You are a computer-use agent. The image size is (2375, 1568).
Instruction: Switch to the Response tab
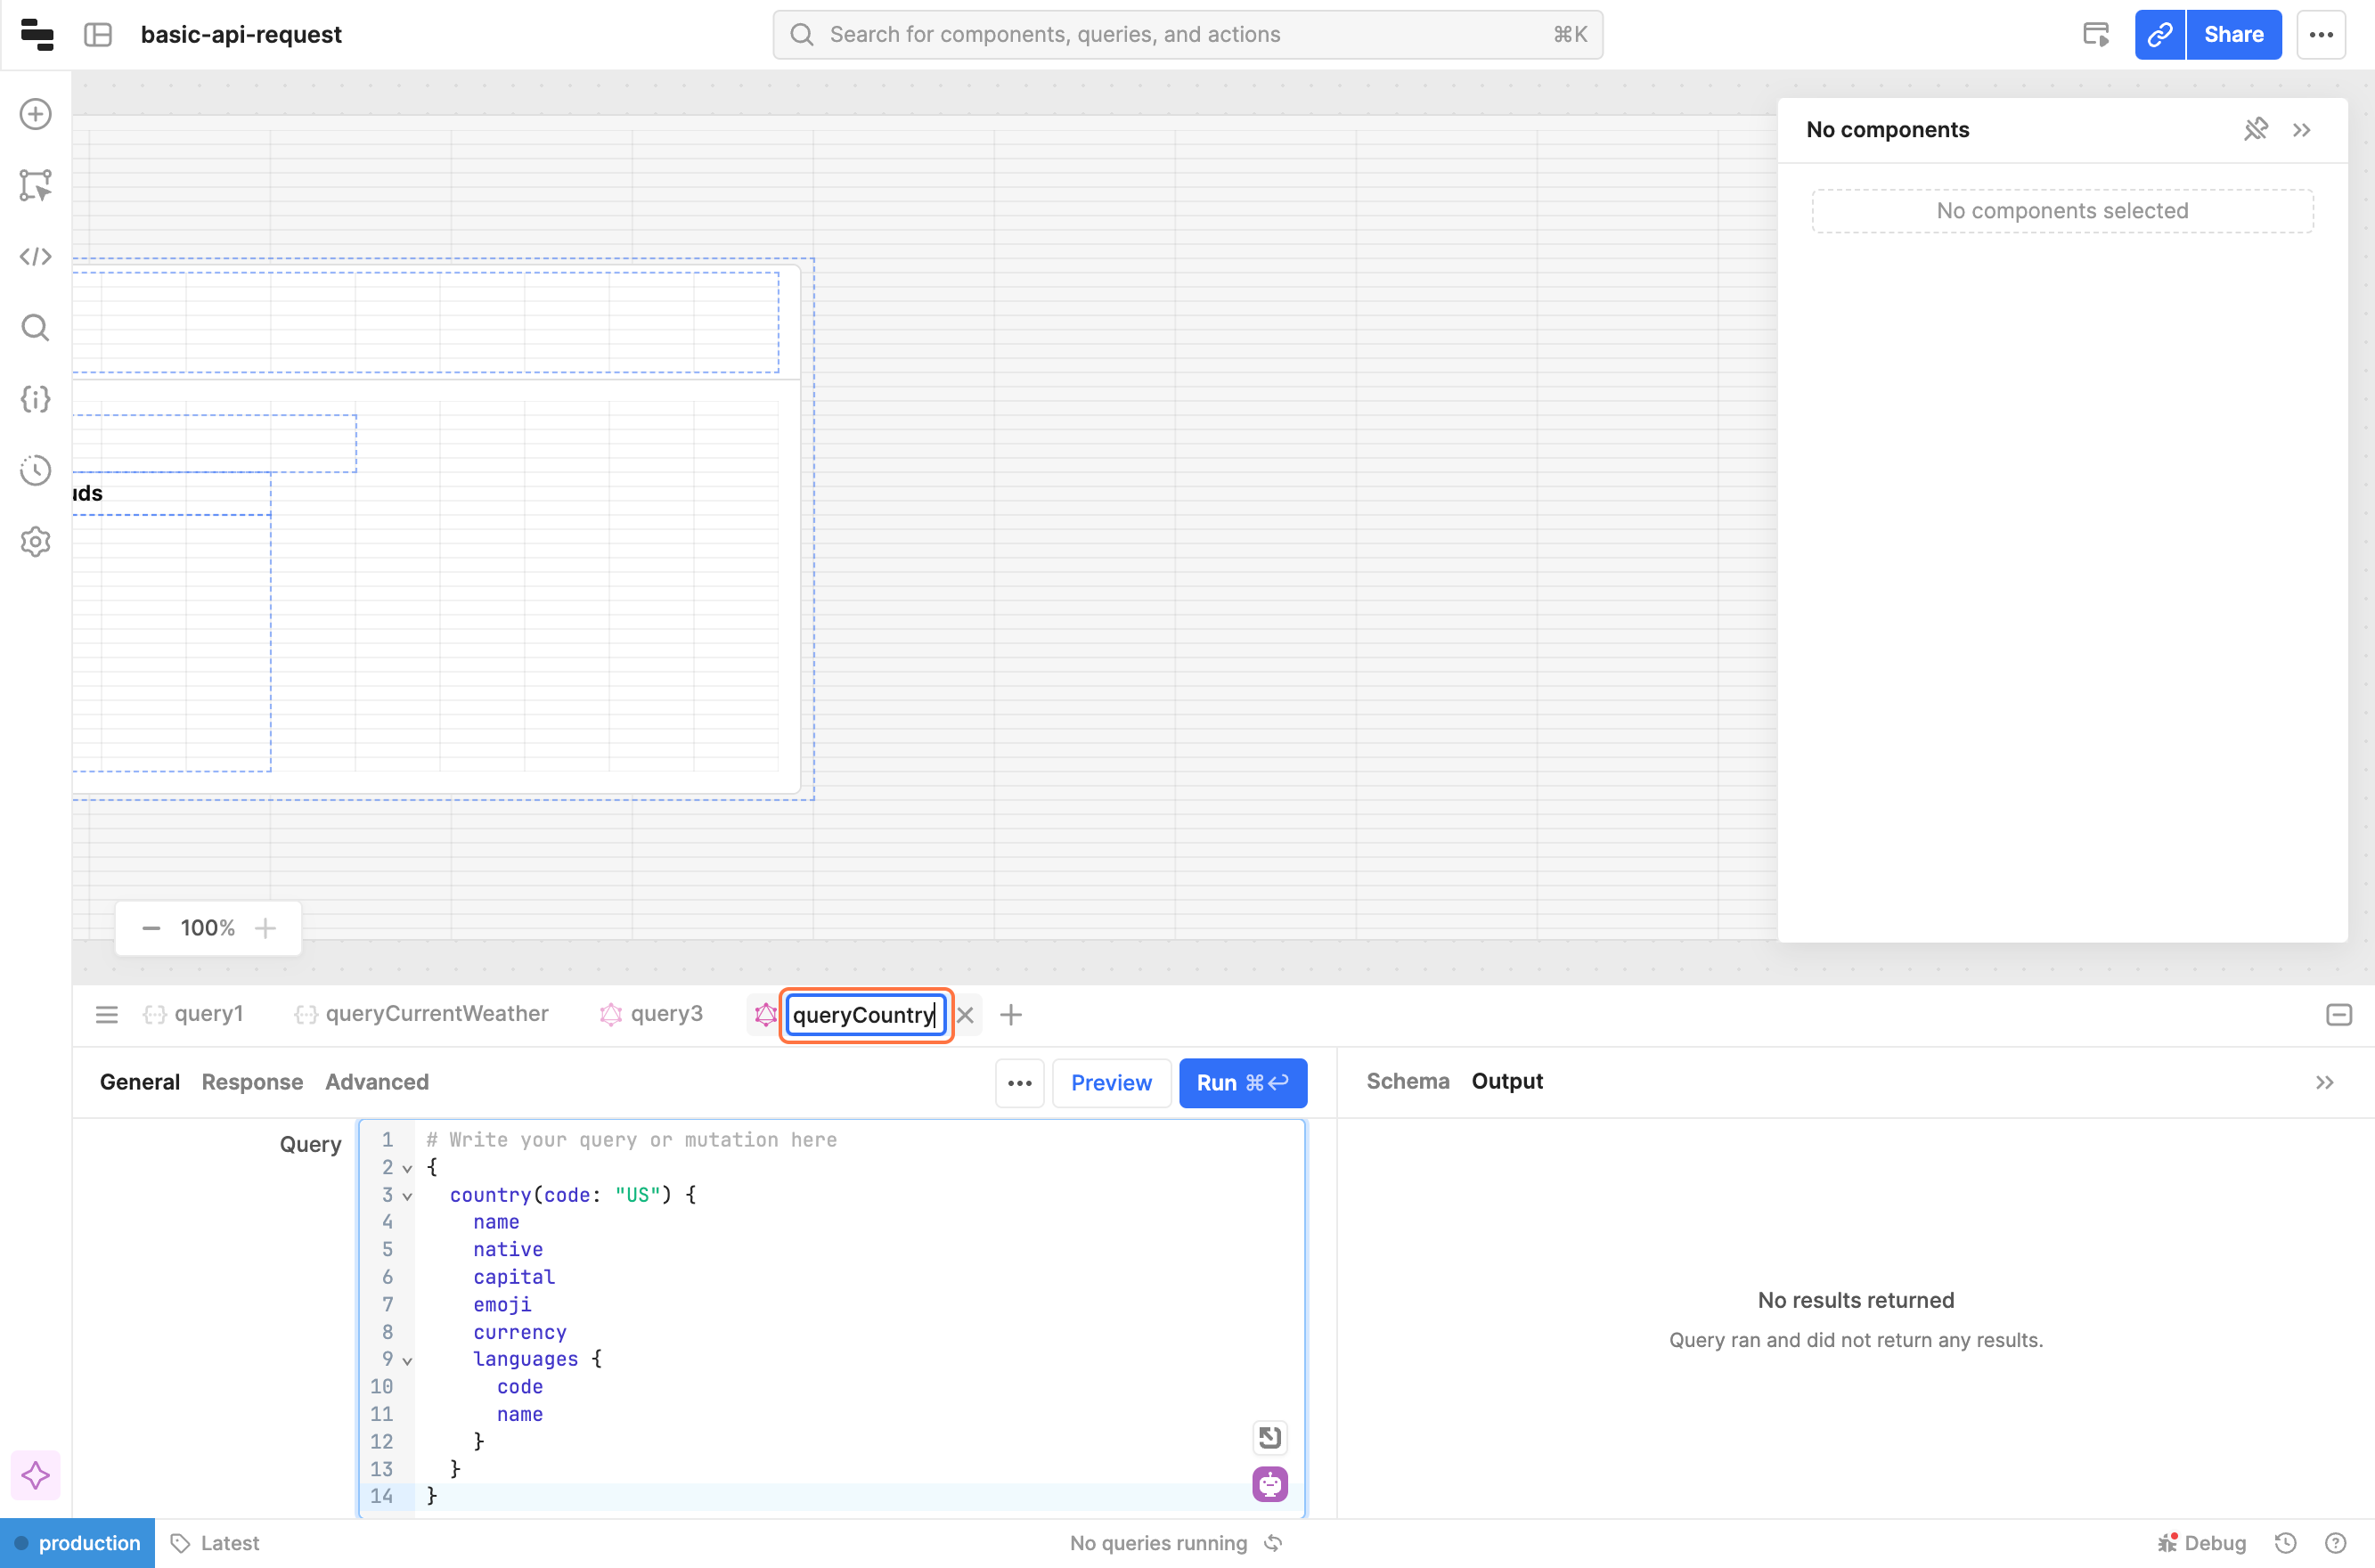click(x=252, y=1082)
